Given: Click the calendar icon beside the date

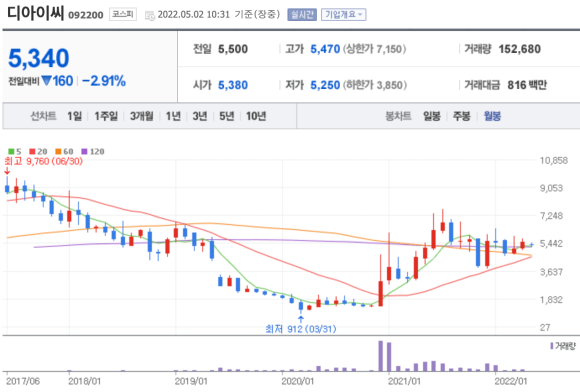Looking at the screenshot, I should 149,16.
